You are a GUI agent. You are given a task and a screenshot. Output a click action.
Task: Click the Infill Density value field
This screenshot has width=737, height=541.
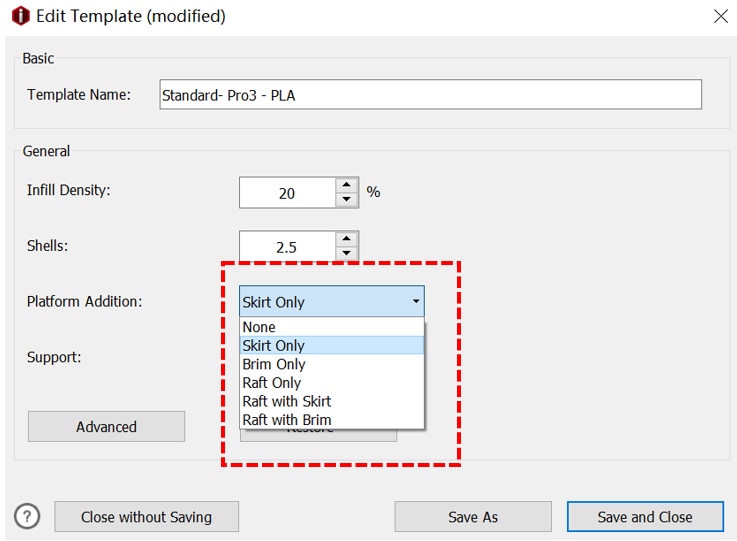coord(287,193)
